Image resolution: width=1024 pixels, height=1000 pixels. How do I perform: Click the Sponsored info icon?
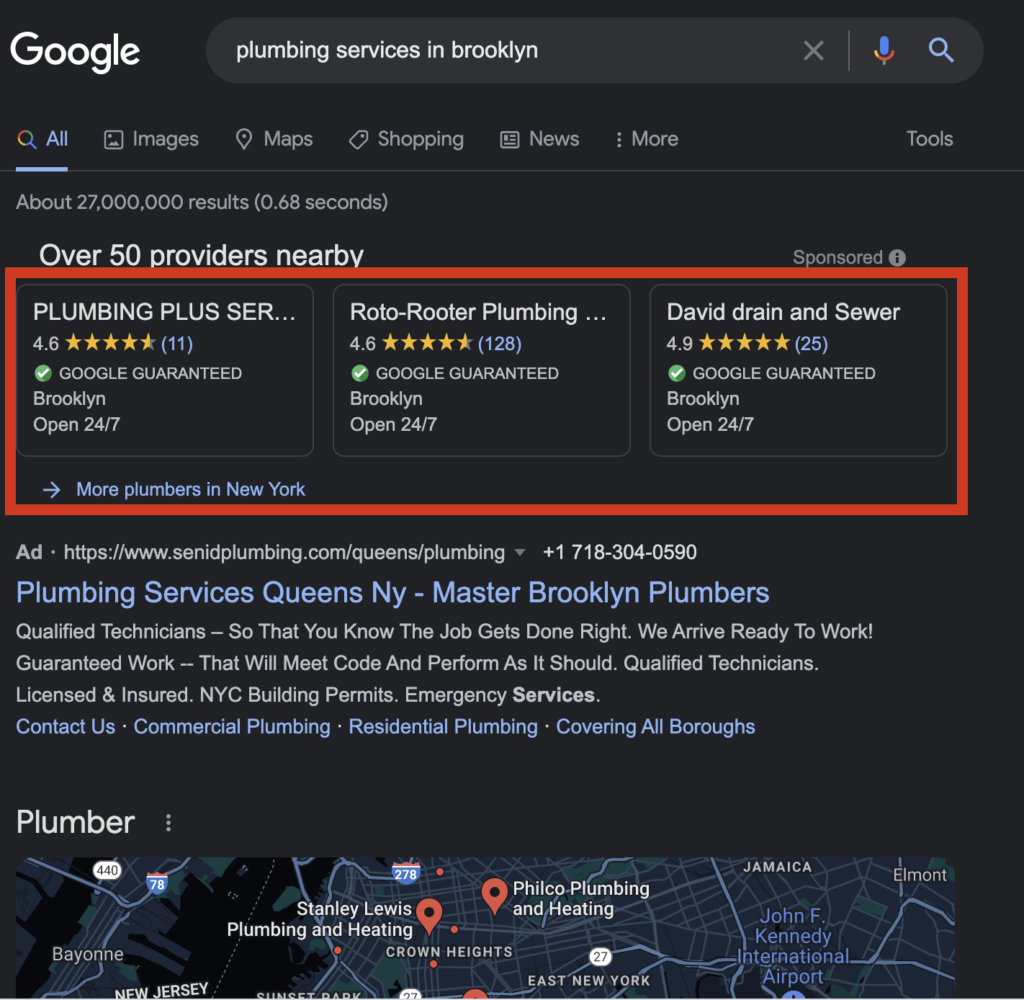click(897, 257)
